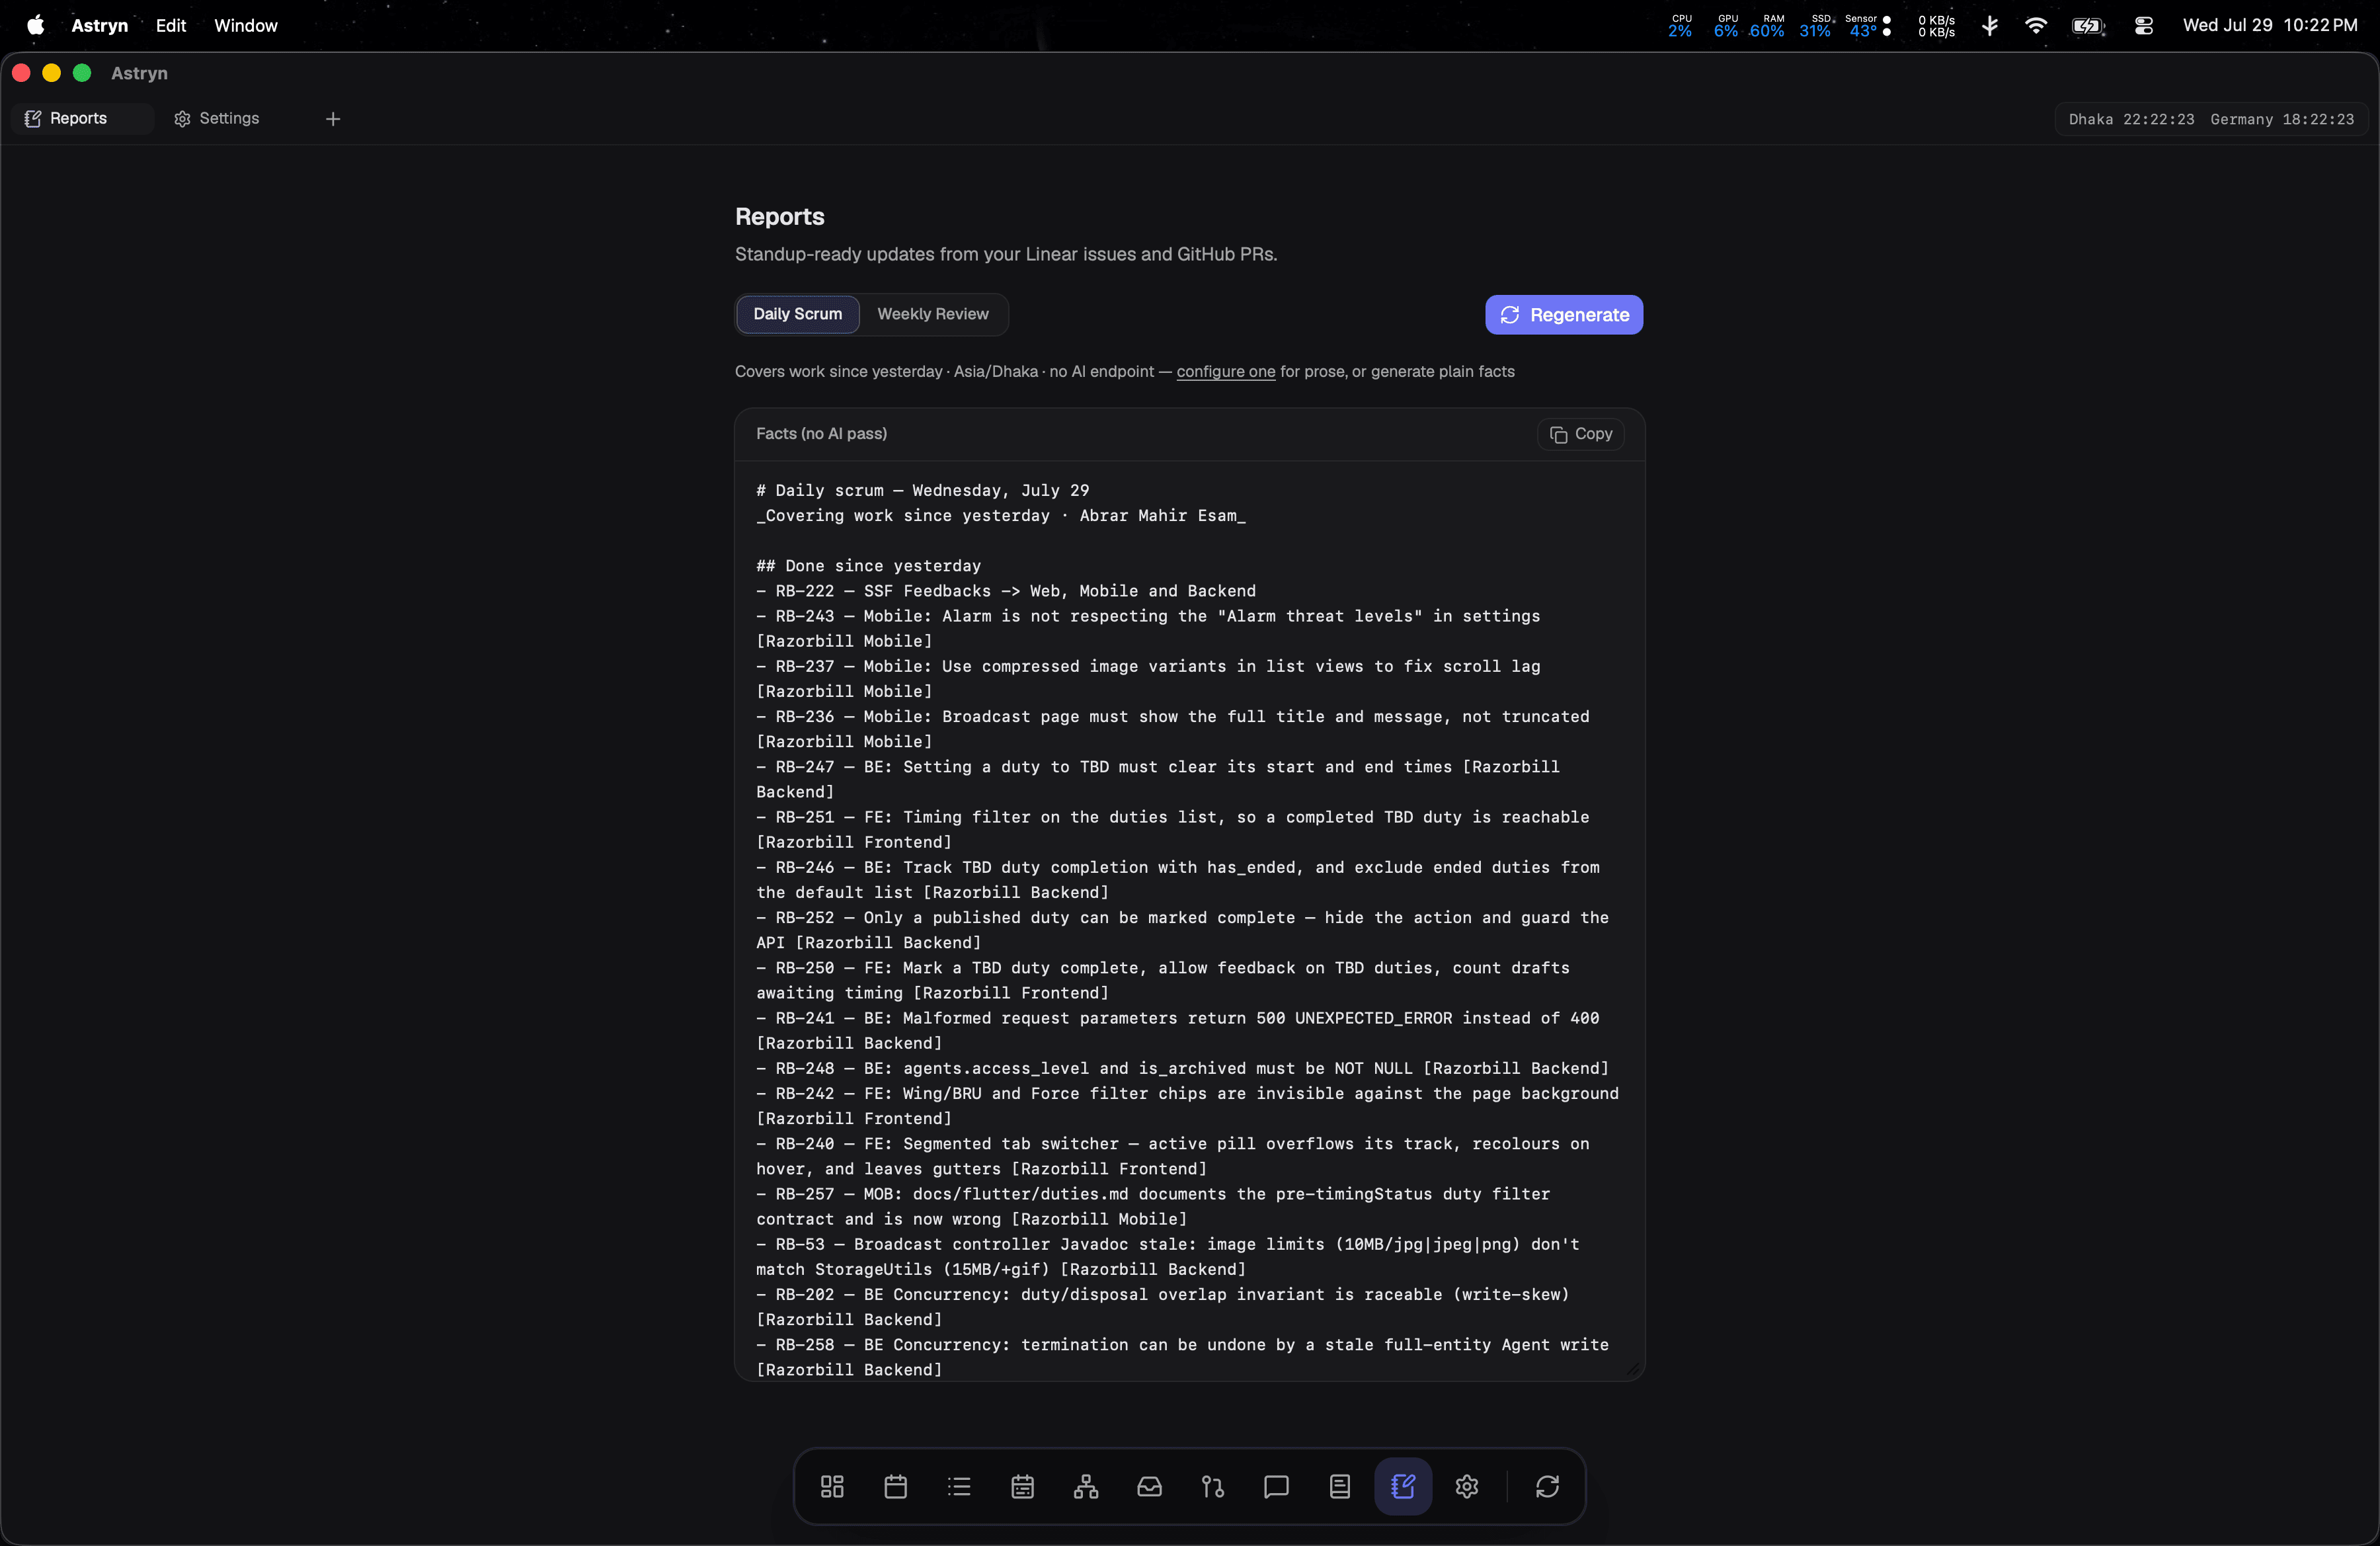
Task: Follow the 'configure one' link
Action: pos(1225,371)
